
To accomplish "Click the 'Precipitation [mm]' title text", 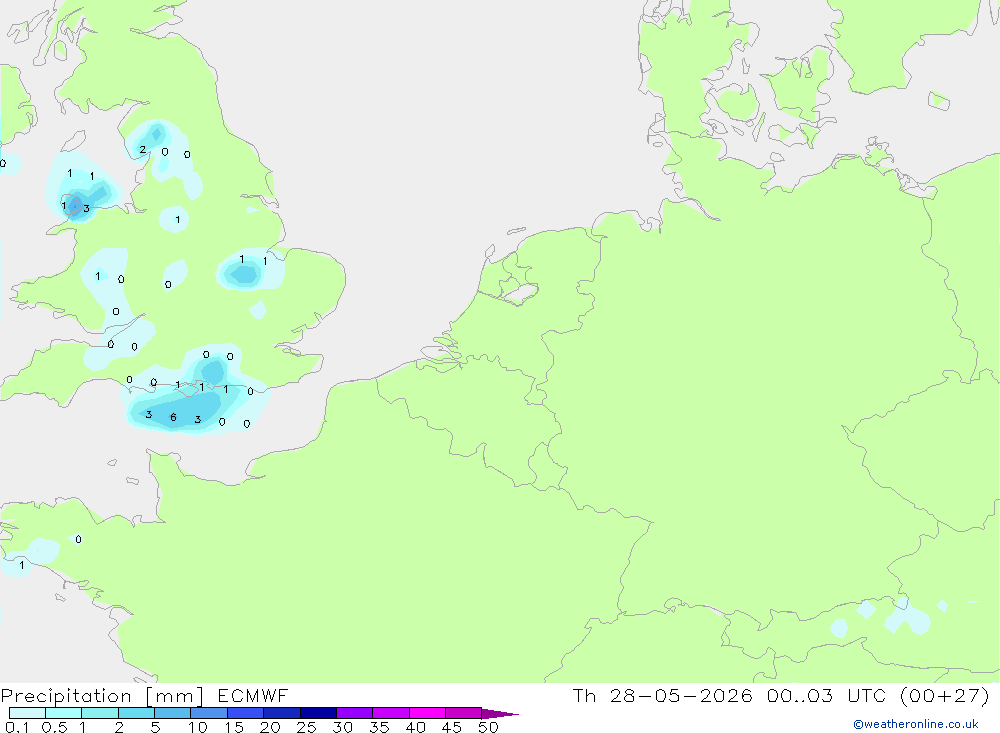I will point(103,696).
